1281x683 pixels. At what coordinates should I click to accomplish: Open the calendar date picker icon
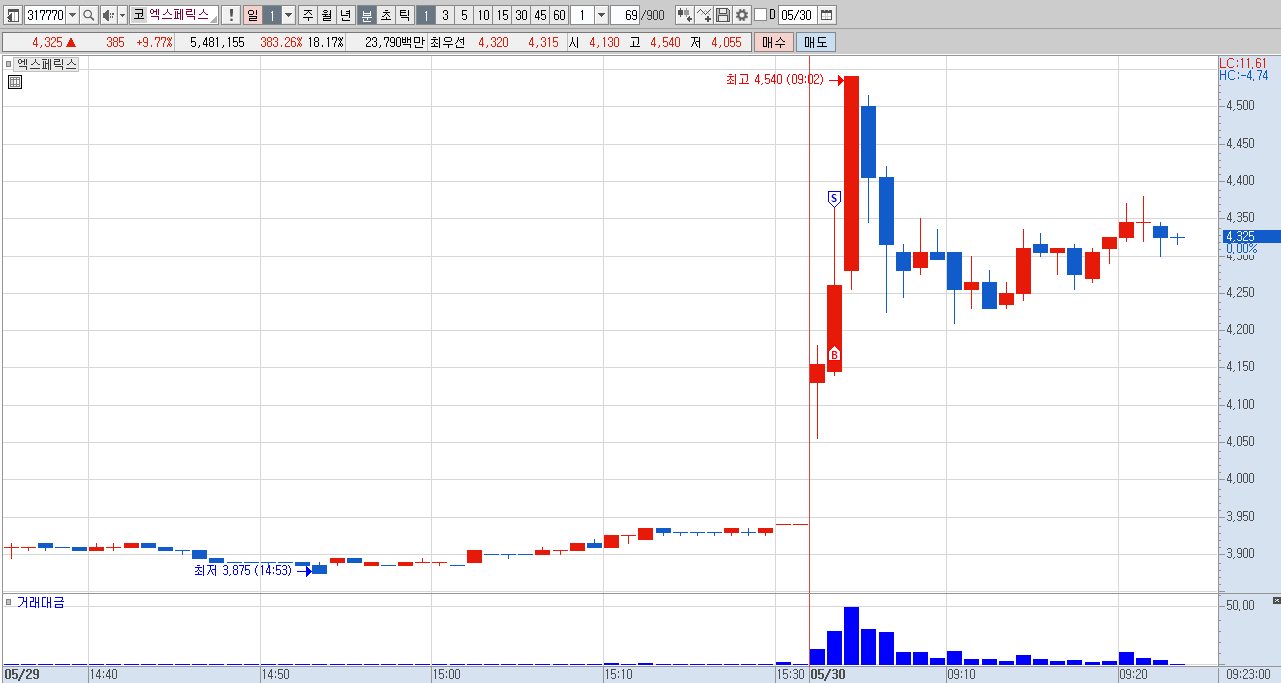[x=827, y=15]
